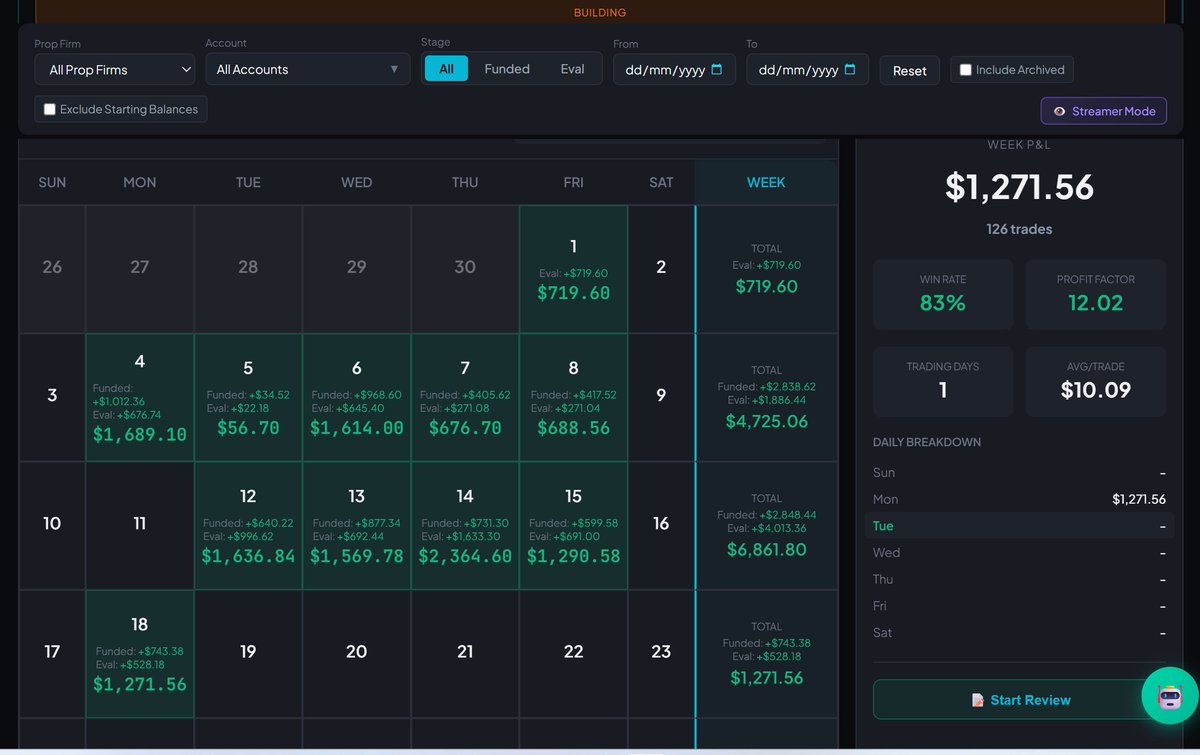This screenshot has height=755, width=1200.
Task: Click the TRADING DAYS card
Action: pyautogui.click(x=943, y=381)
